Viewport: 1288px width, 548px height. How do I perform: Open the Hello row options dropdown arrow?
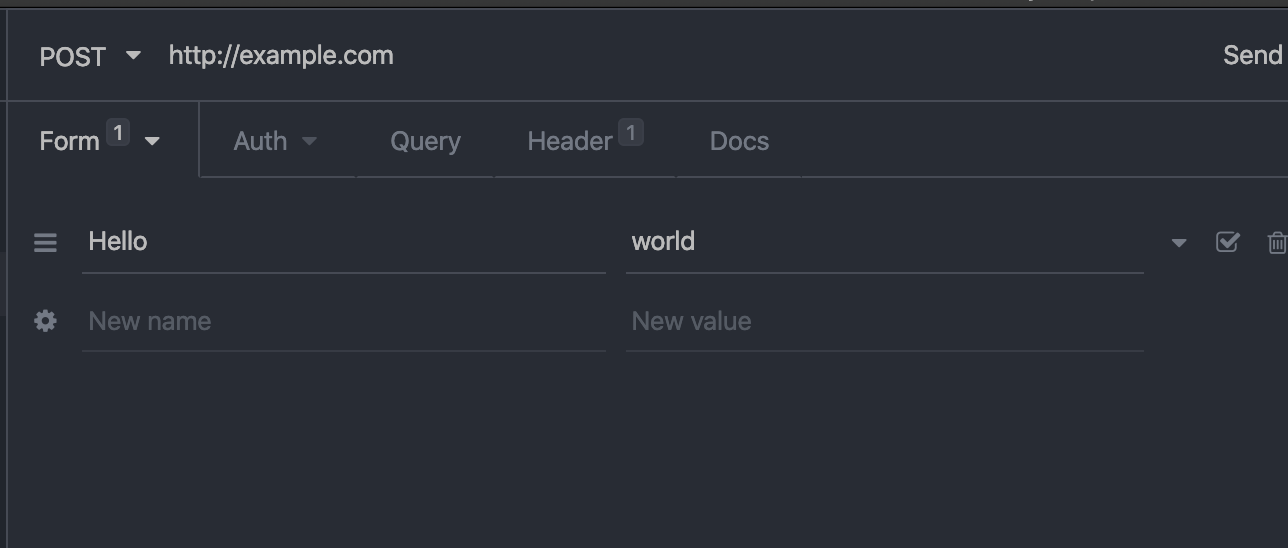coord(1179,243)
